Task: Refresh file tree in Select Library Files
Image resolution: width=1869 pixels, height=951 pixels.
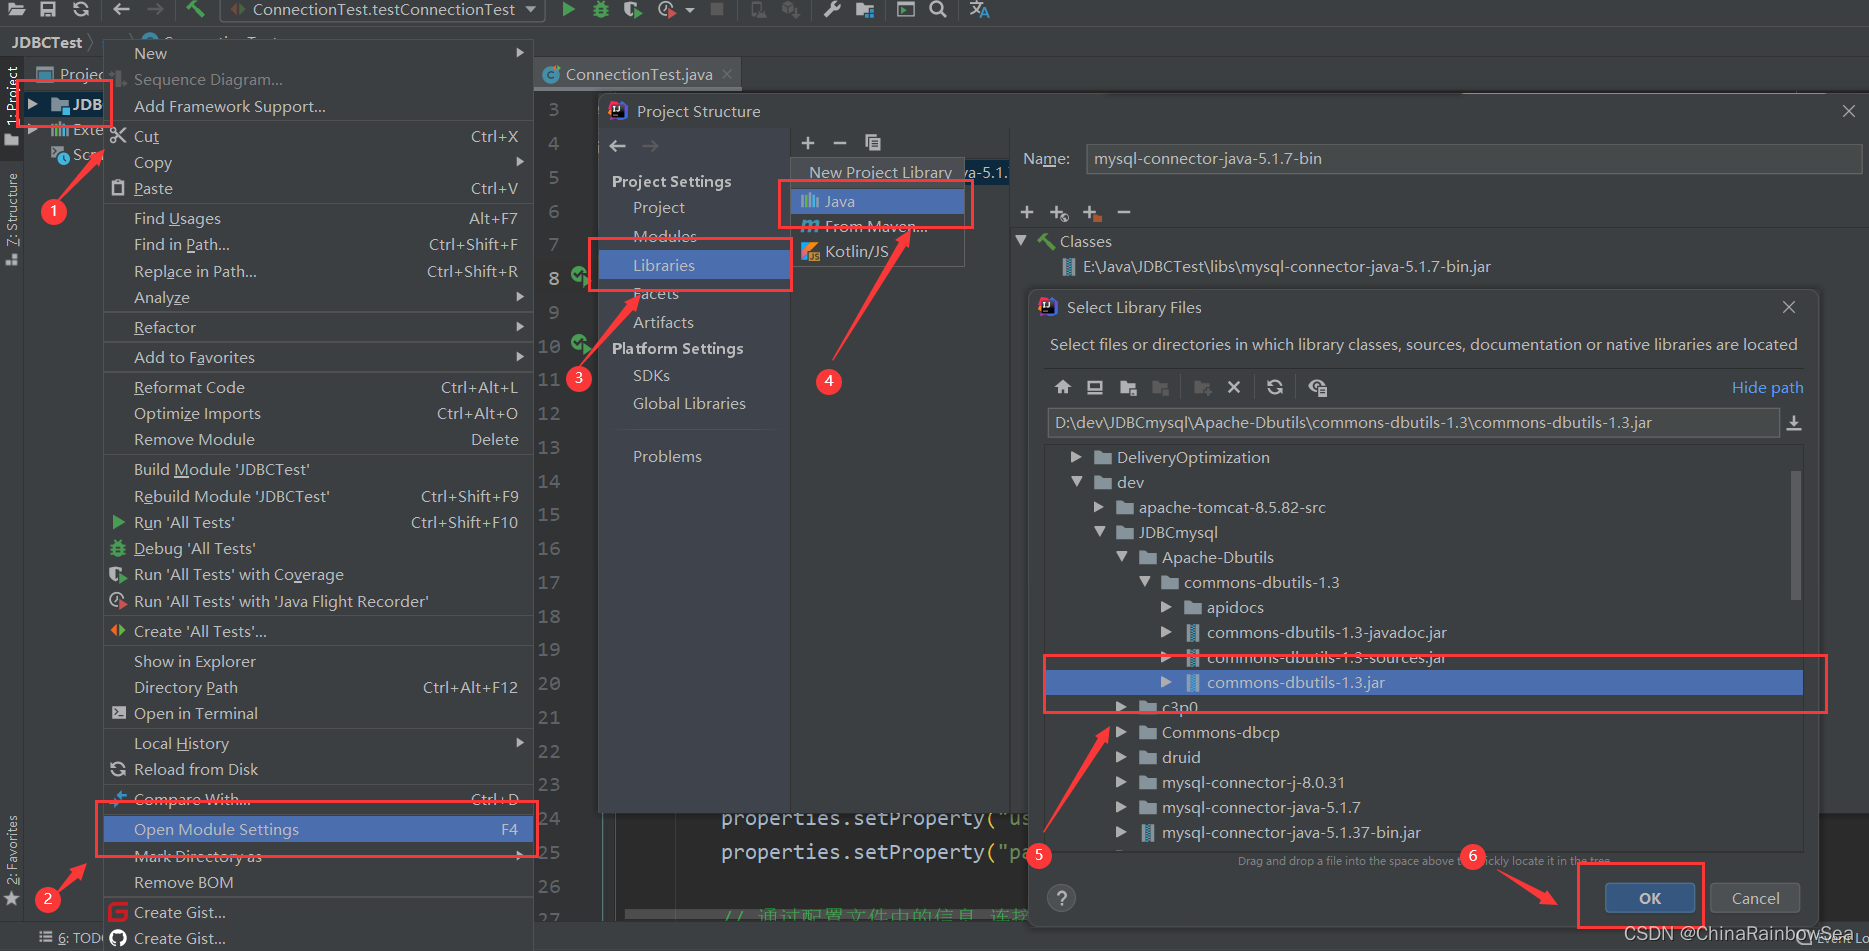Action: [x=1274, y=388]
